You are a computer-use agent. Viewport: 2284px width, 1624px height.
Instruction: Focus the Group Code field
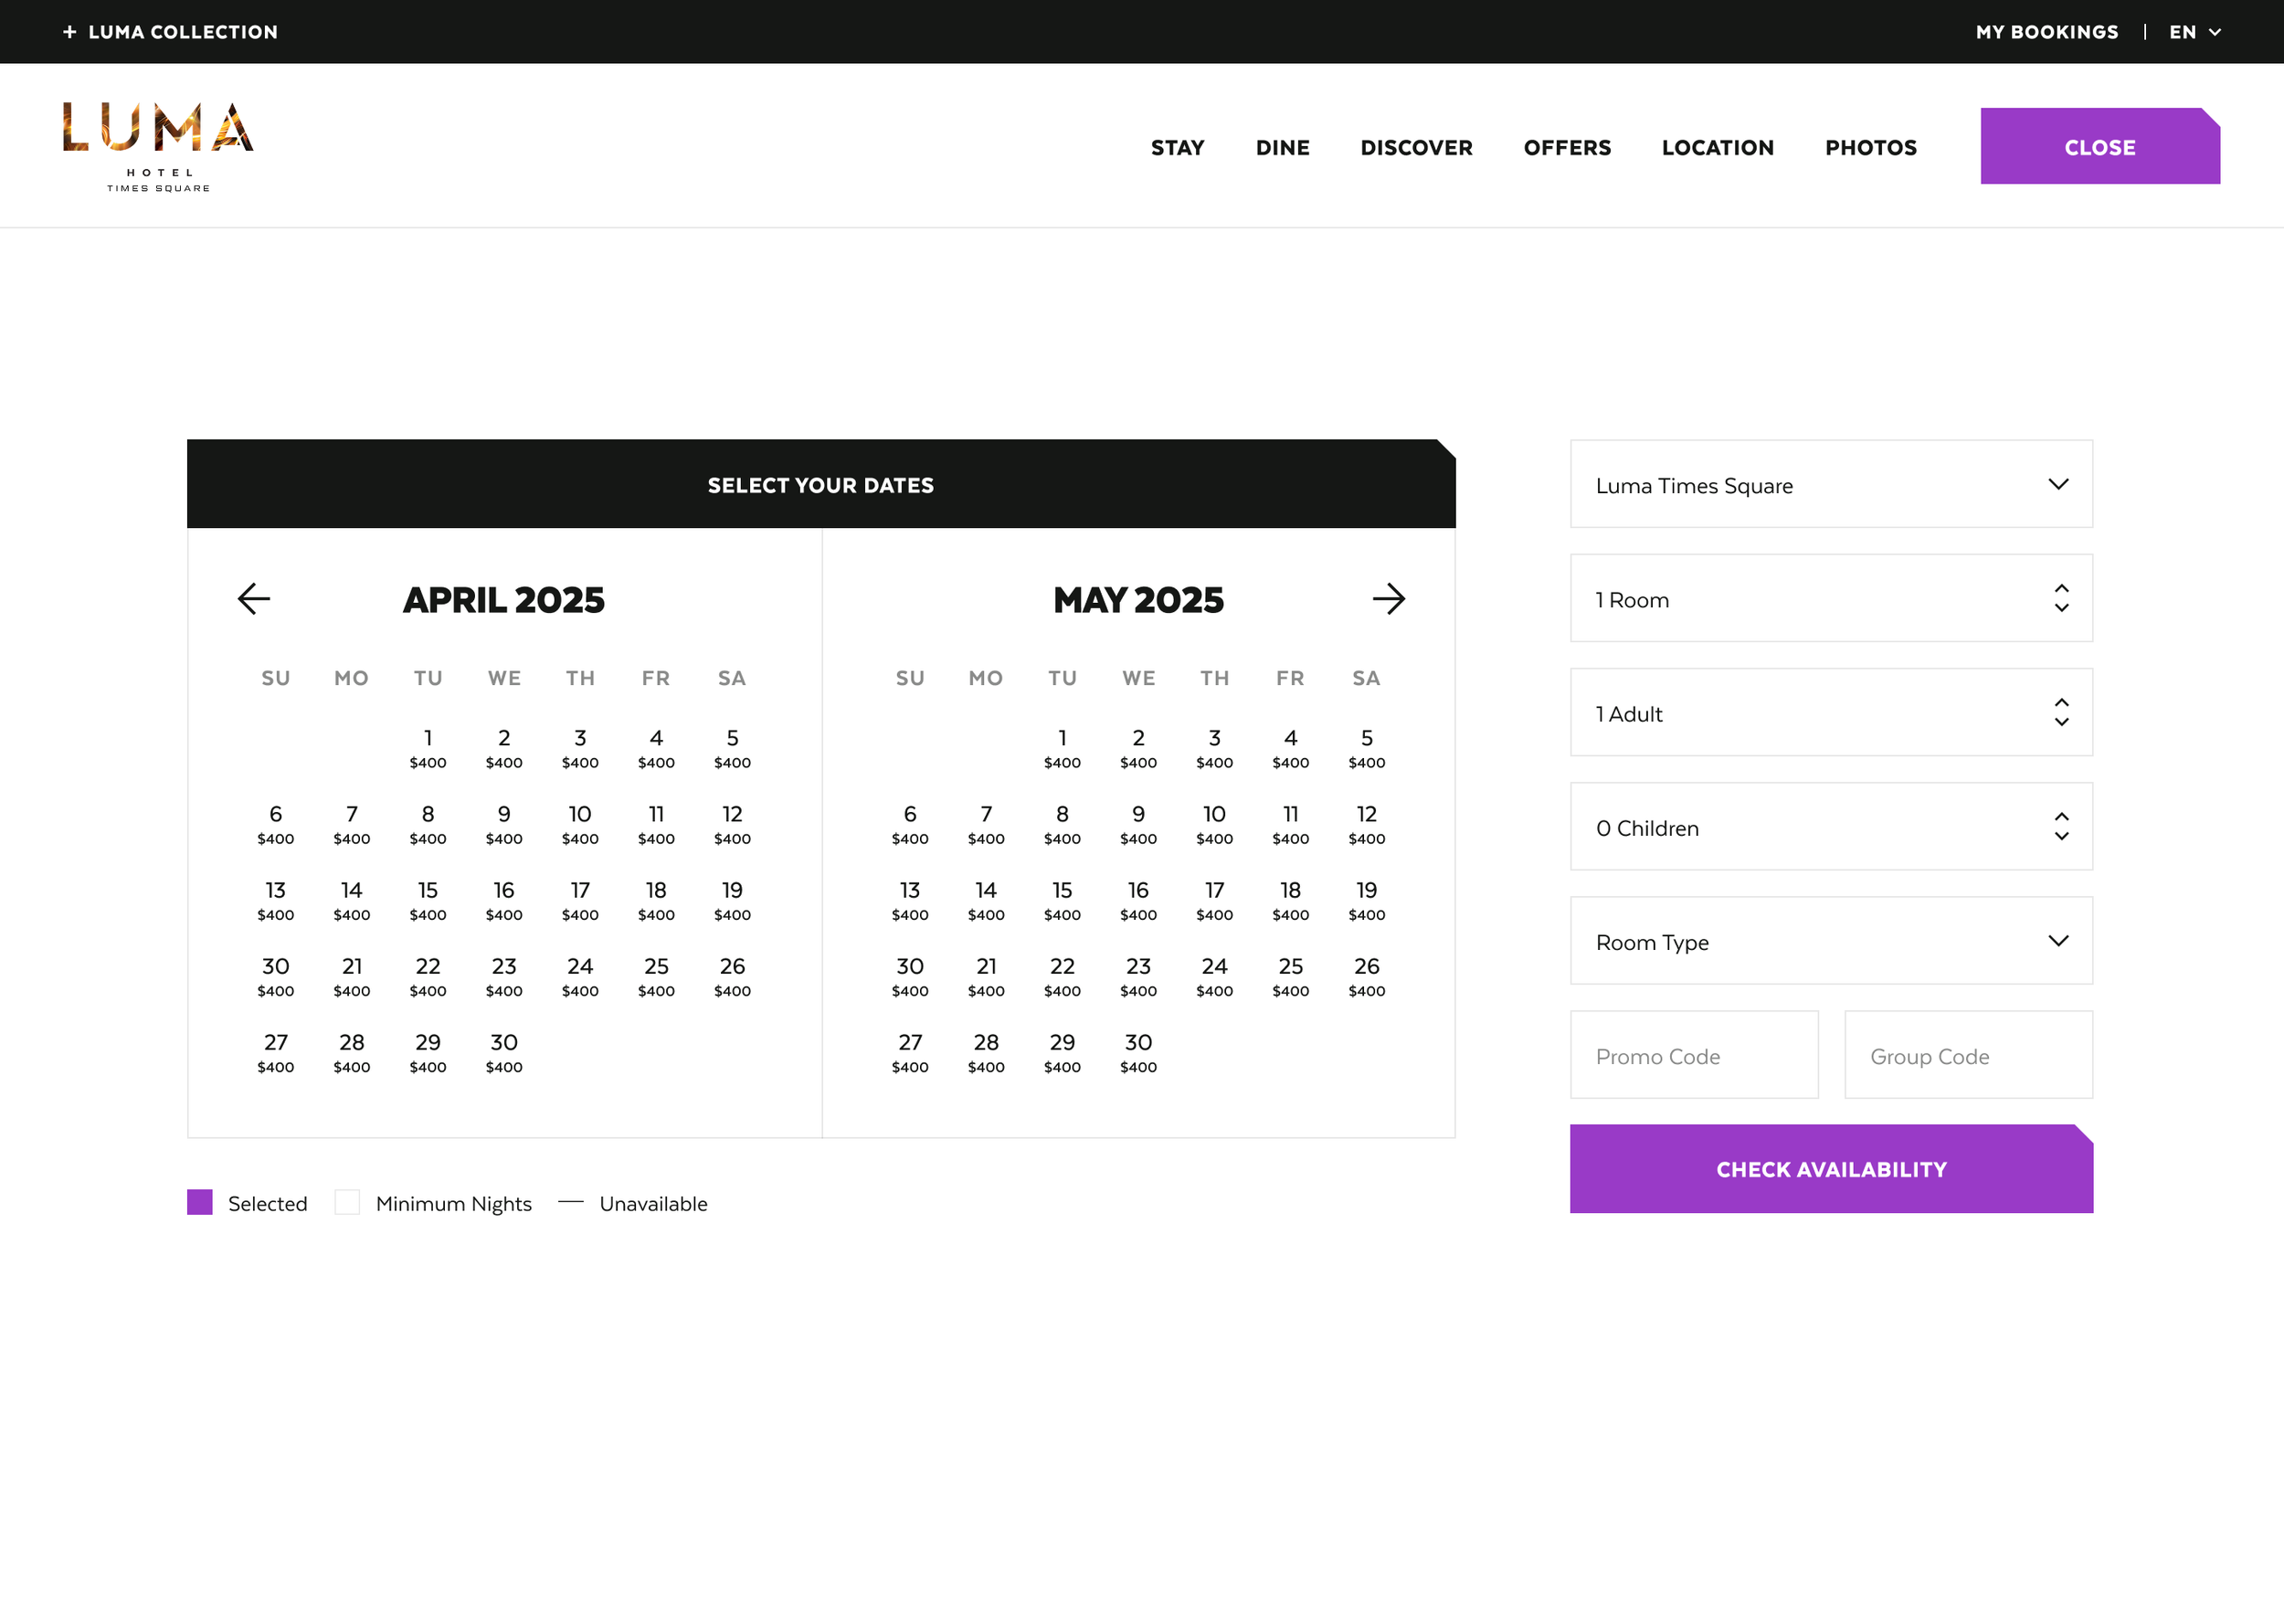(x=1967, y=1055)
